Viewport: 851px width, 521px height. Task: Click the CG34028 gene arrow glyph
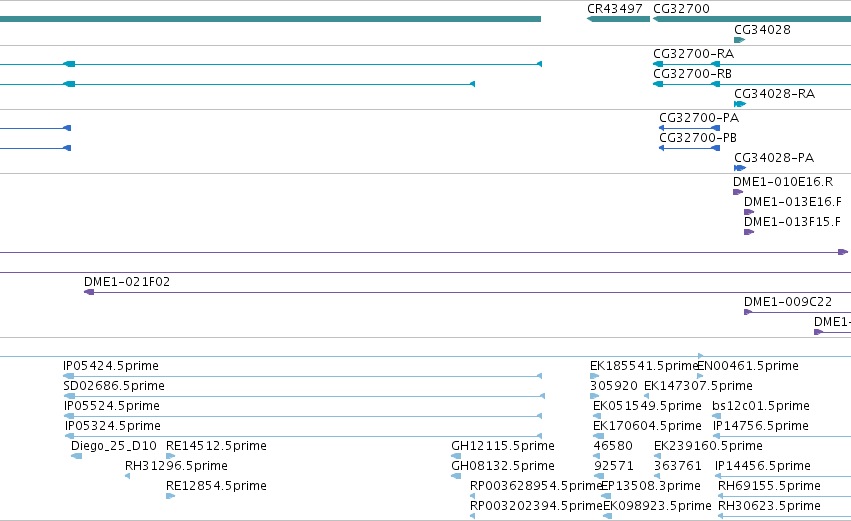(x=739, y=40)
